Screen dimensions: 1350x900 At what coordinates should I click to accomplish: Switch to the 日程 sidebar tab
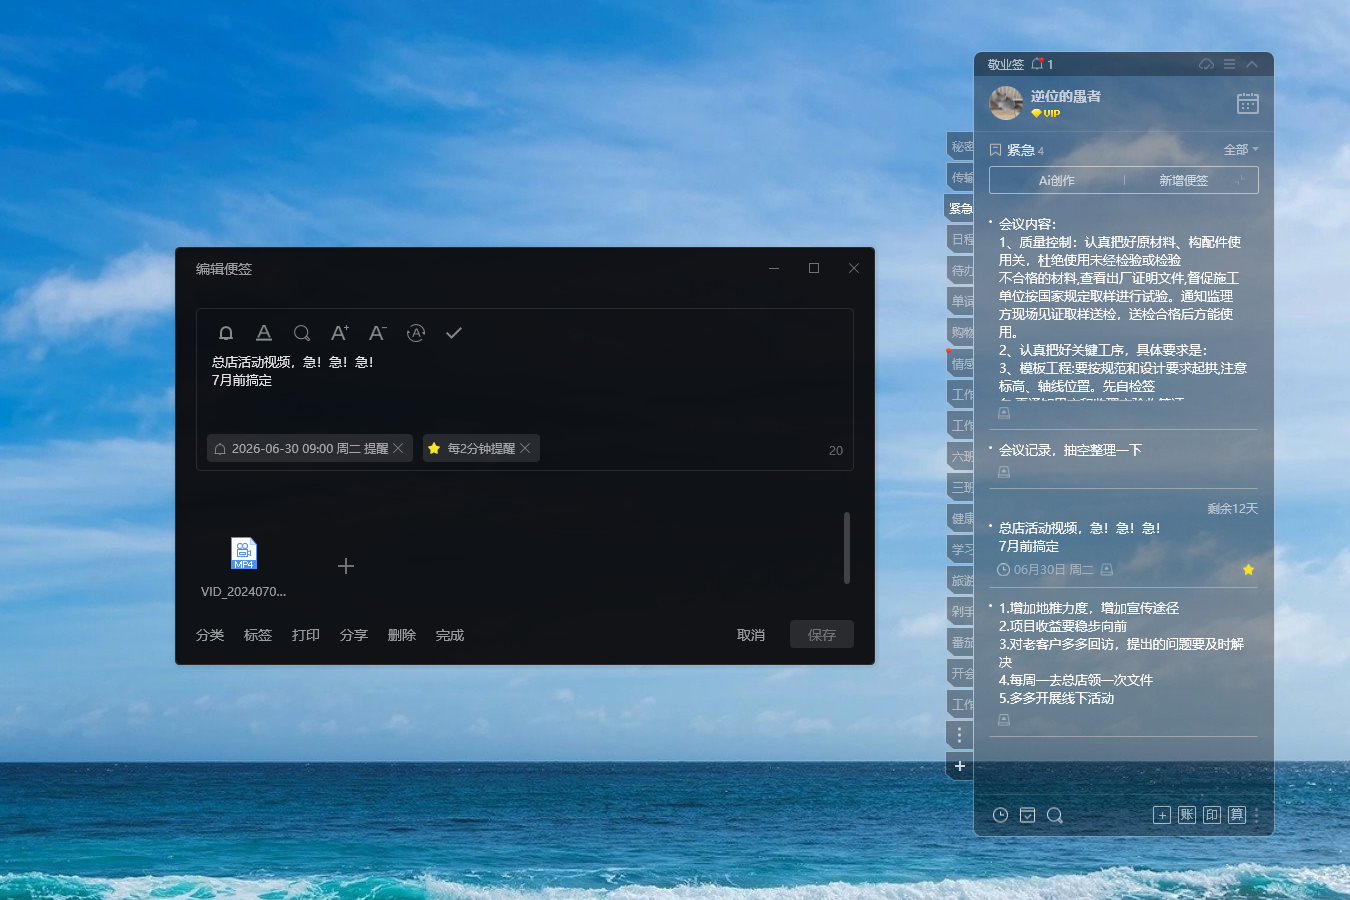click(x=961, y=239)
